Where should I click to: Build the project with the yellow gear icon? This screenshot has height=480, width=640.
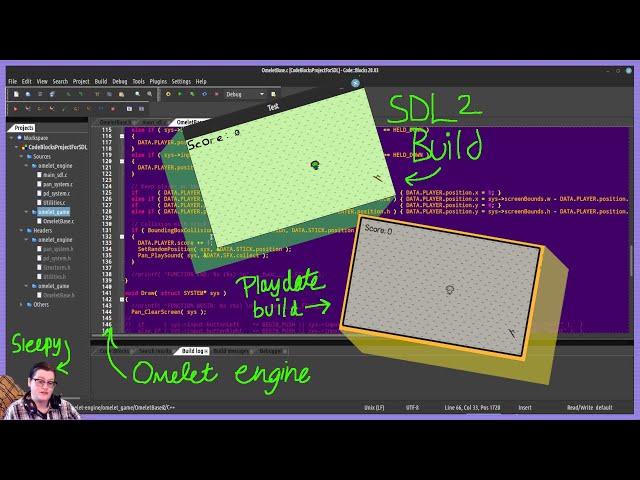(168, 94)
